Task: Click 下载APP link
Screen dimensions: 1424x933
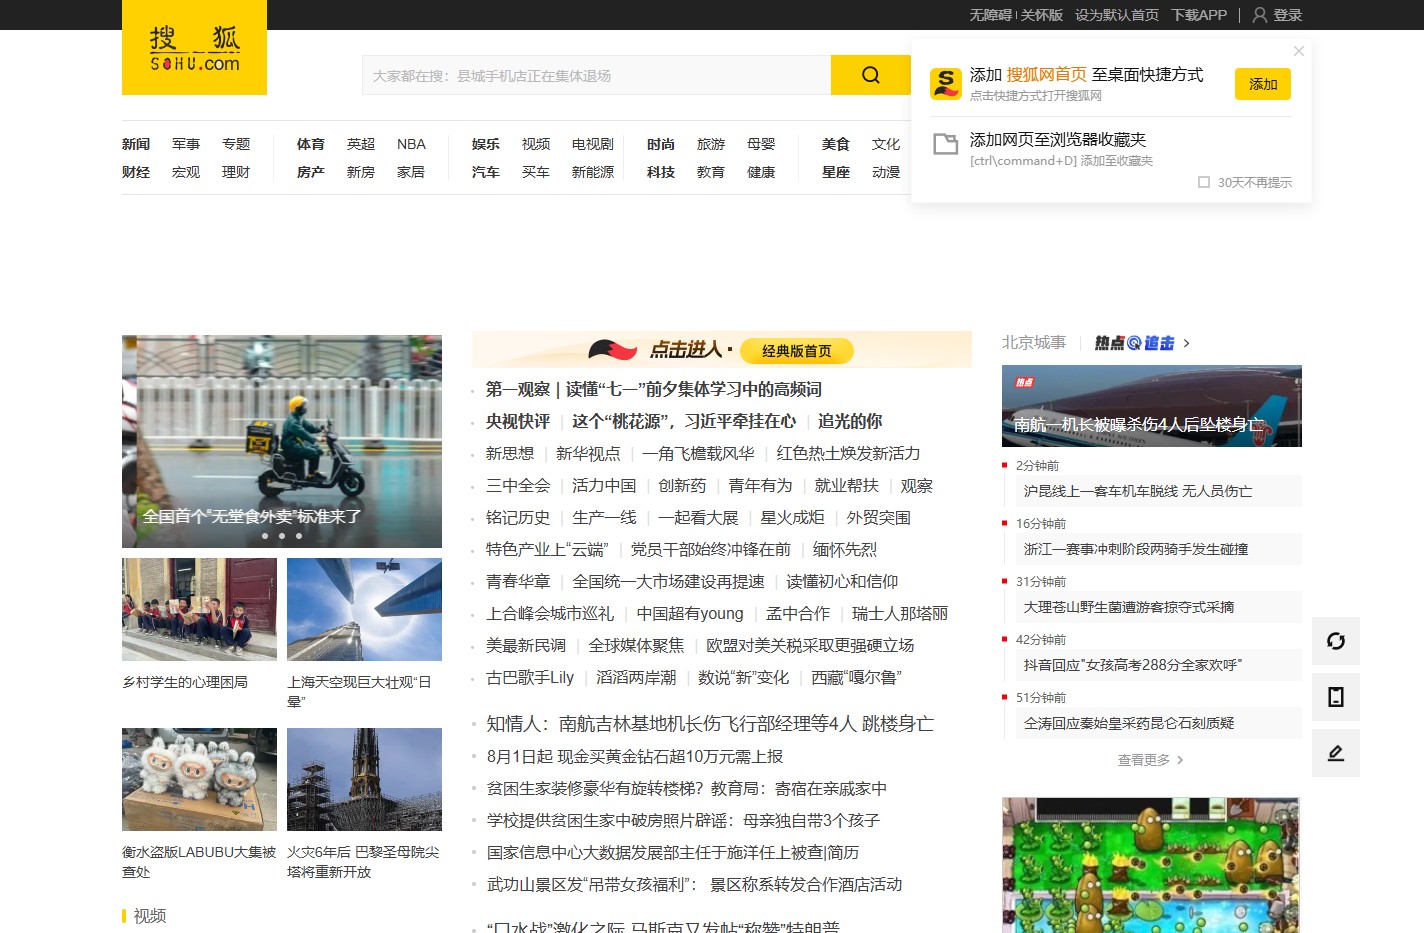Action: pyautogui.click(x=1199, y=15)
